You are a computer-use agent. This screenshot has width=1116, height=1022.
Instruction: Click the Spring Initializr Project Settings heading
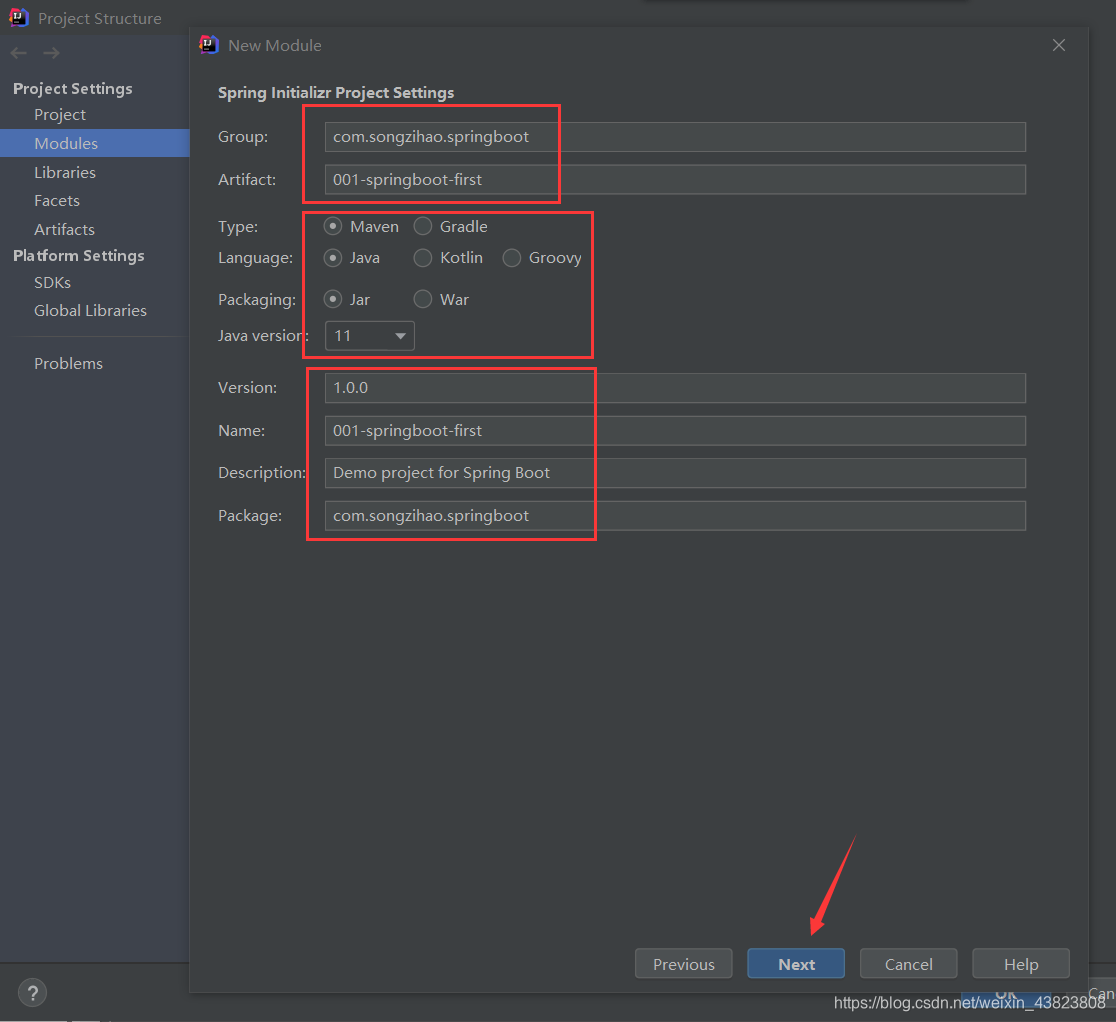pyautogui.click(x=336, y=93)
